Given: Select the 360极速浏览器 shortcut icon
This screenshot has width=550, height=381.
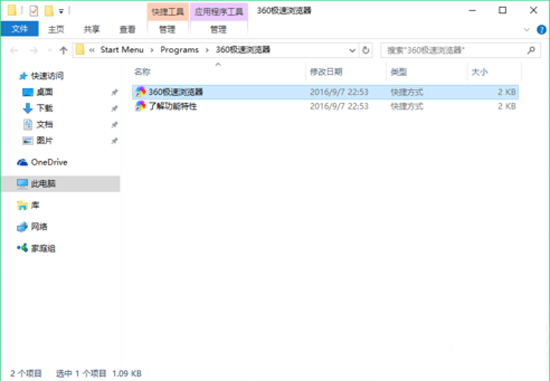Looking at the screenshot, I should coord(140,92).
